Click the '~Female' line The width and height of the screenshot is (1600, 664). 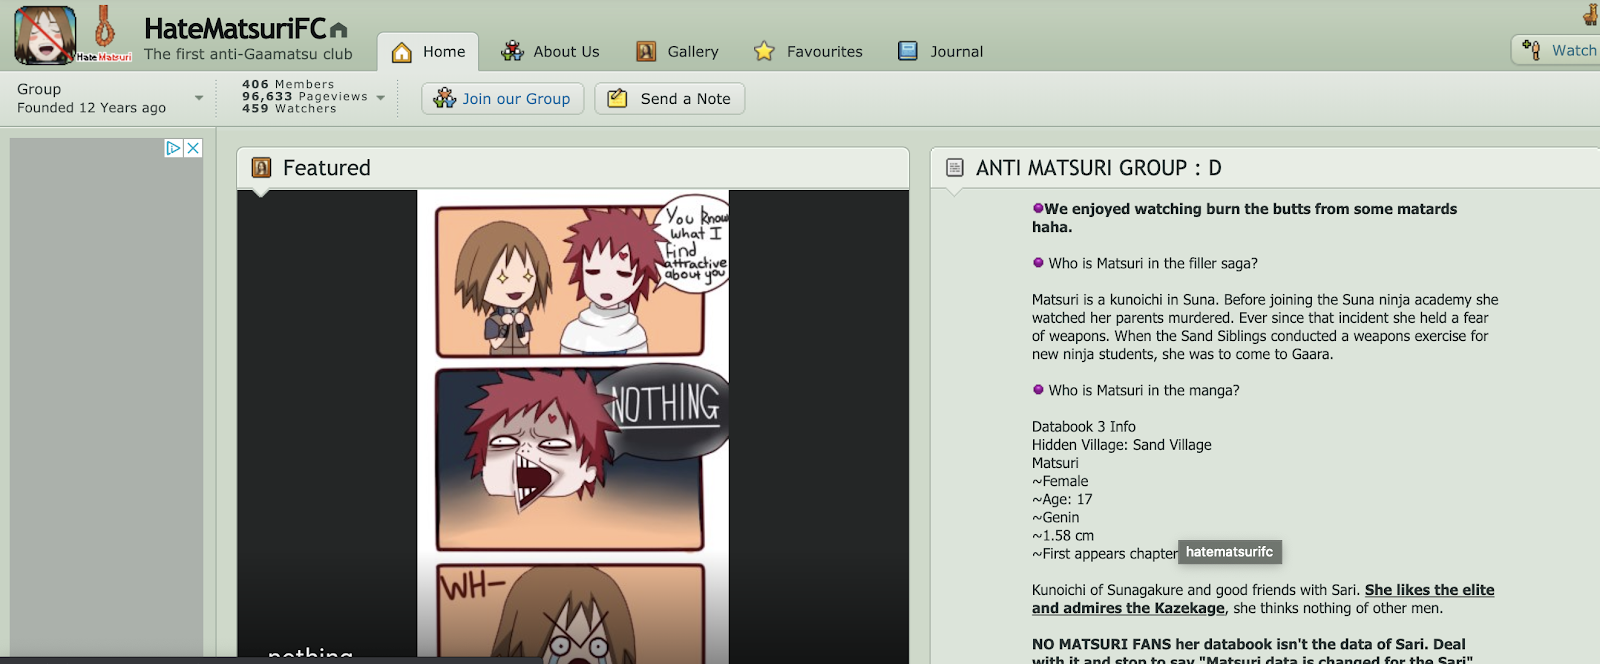pyautogui.click(x=1060, y=481)
